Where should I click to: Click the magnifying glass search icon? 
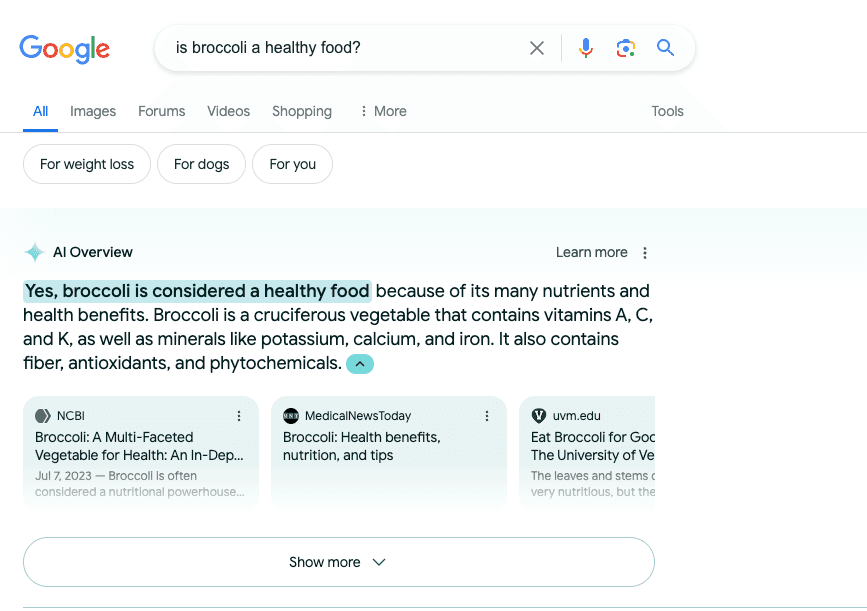tap(666, 48)
